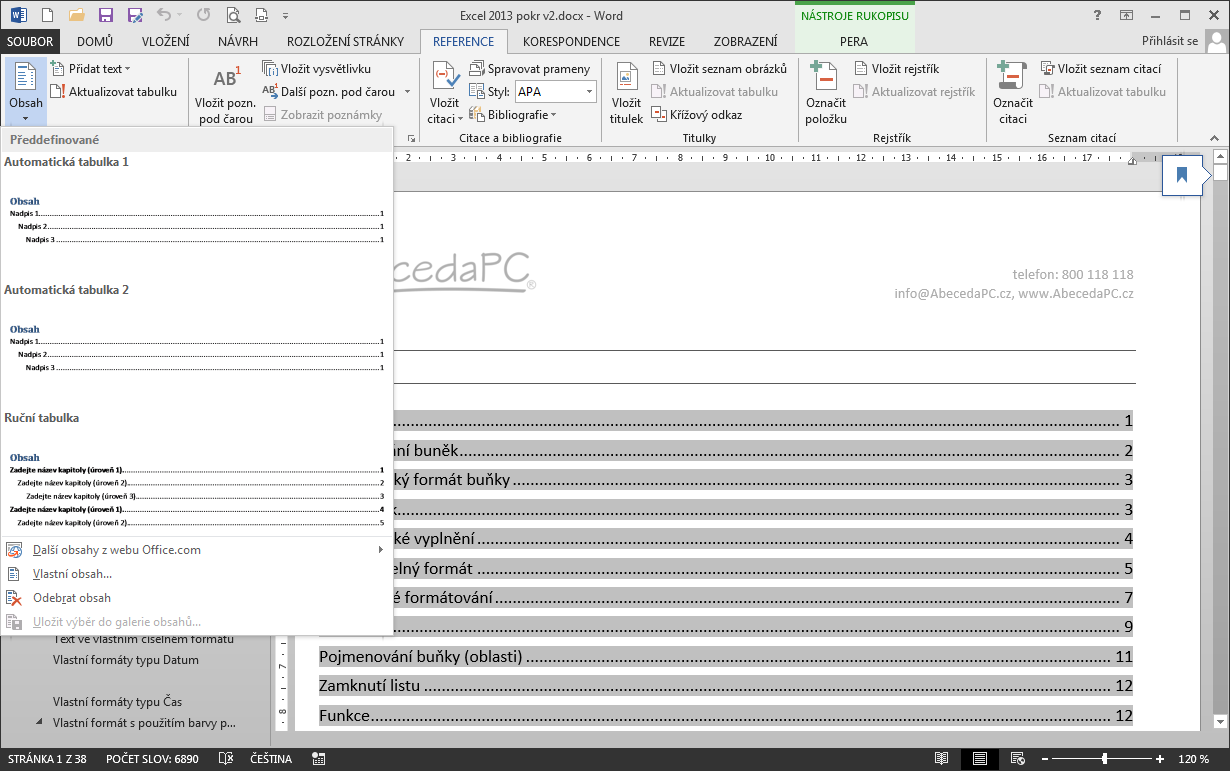1230x771 pixels.
Task: Open print preview magnifier icon
Action: coord(233,15)
